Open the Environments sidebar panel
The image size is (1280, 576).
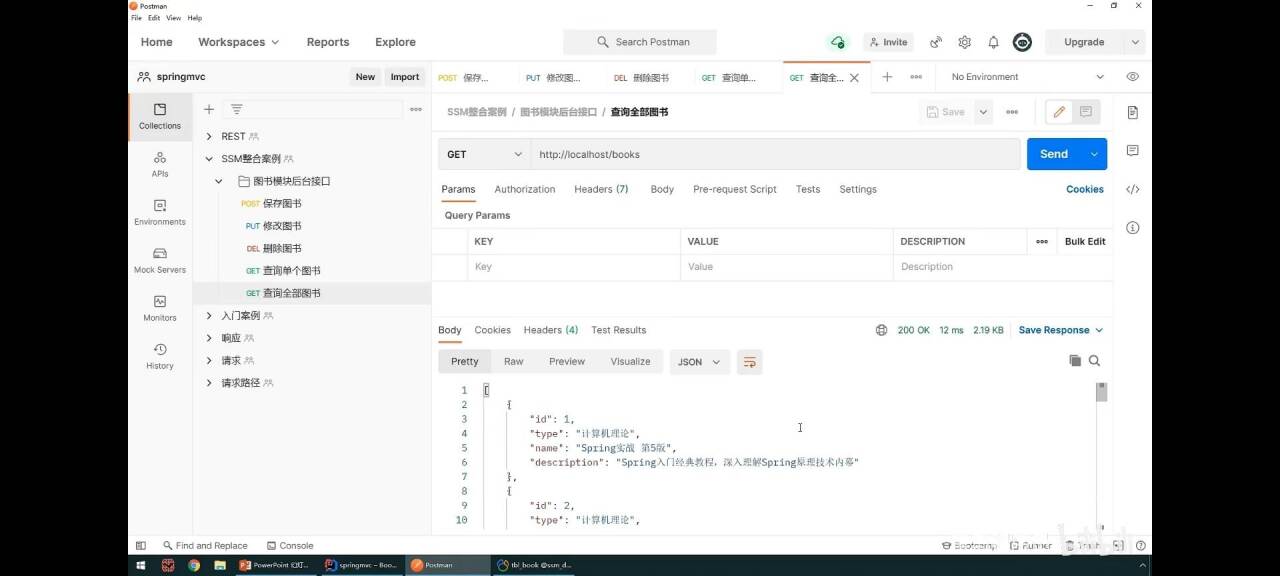click(160, 212)
